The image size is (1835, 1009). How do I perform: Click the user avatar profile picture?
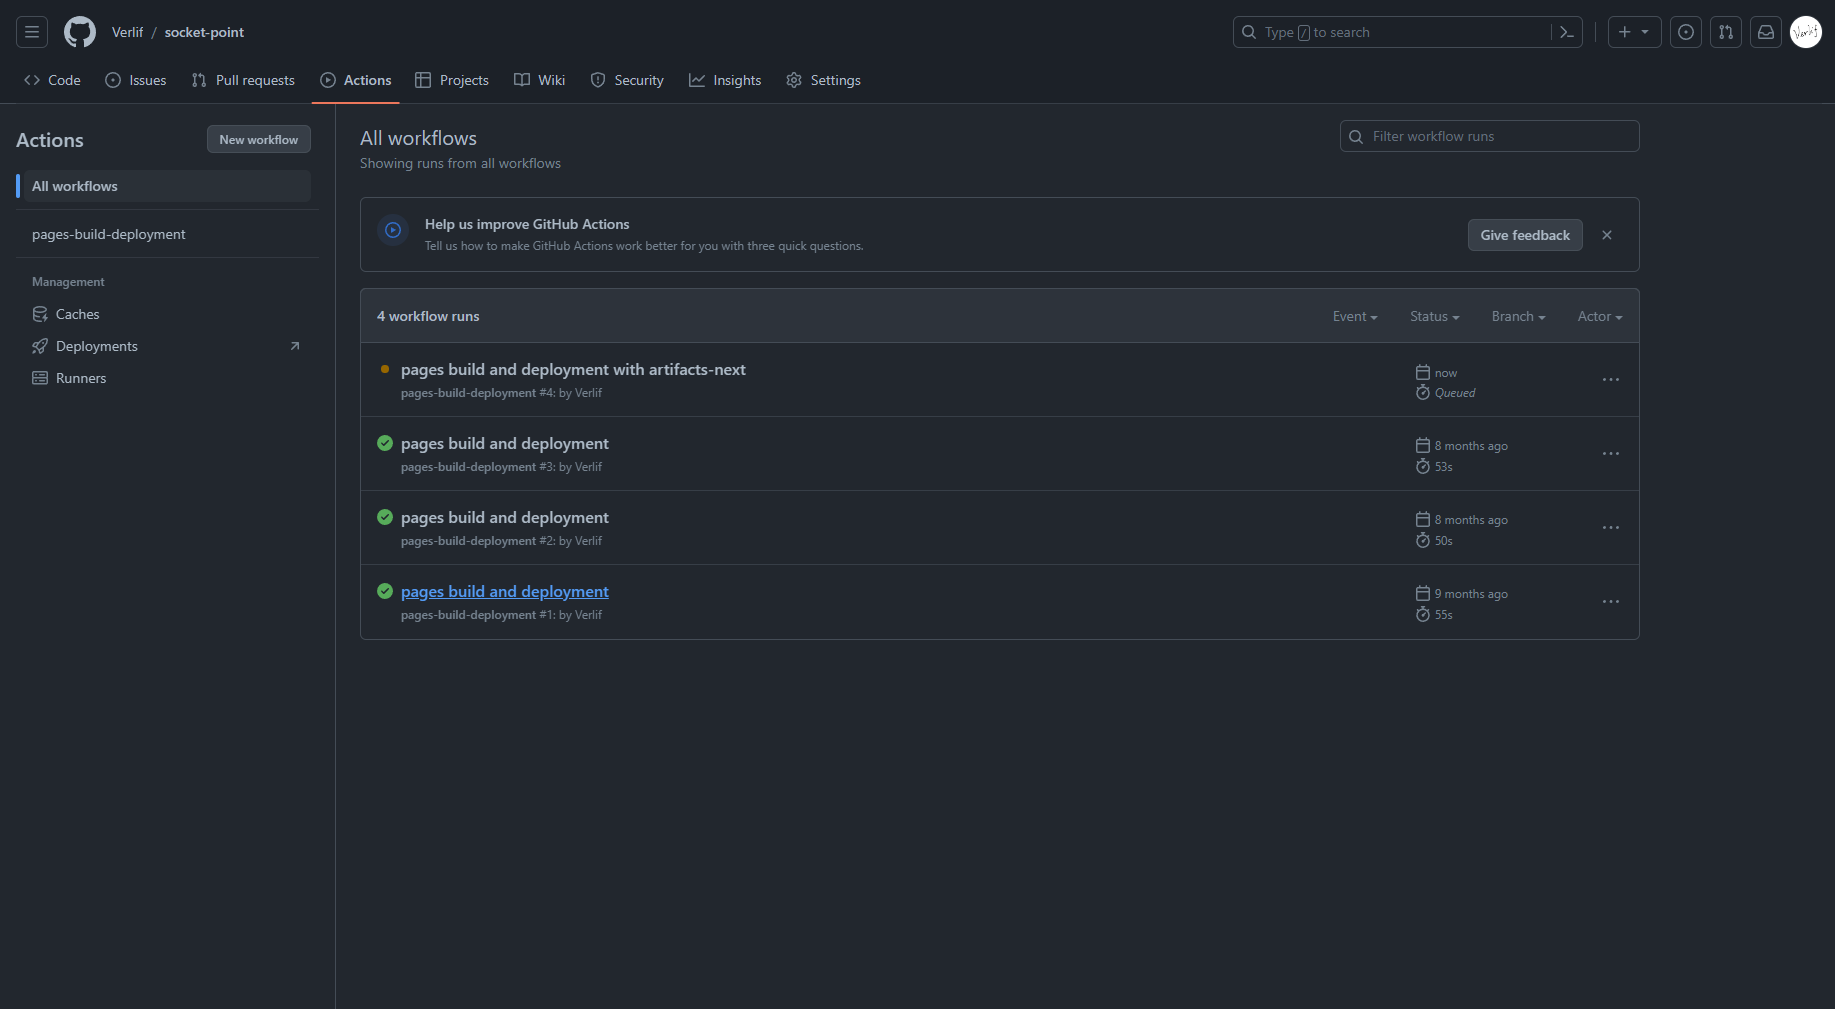tap(1806, 32)
